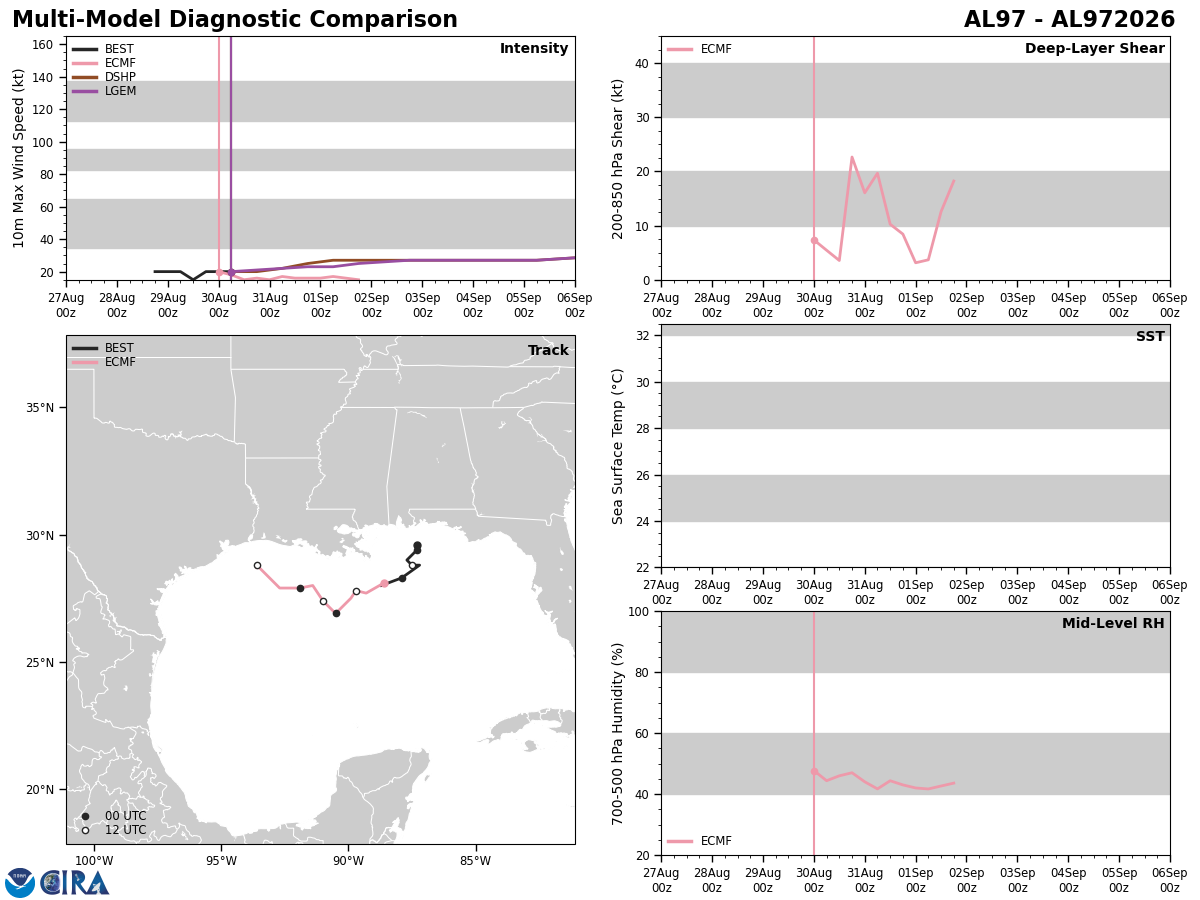Click the Deep-Layer Shear panel title
This screenshot has height=900, width=1200.
pos(1094,49)
